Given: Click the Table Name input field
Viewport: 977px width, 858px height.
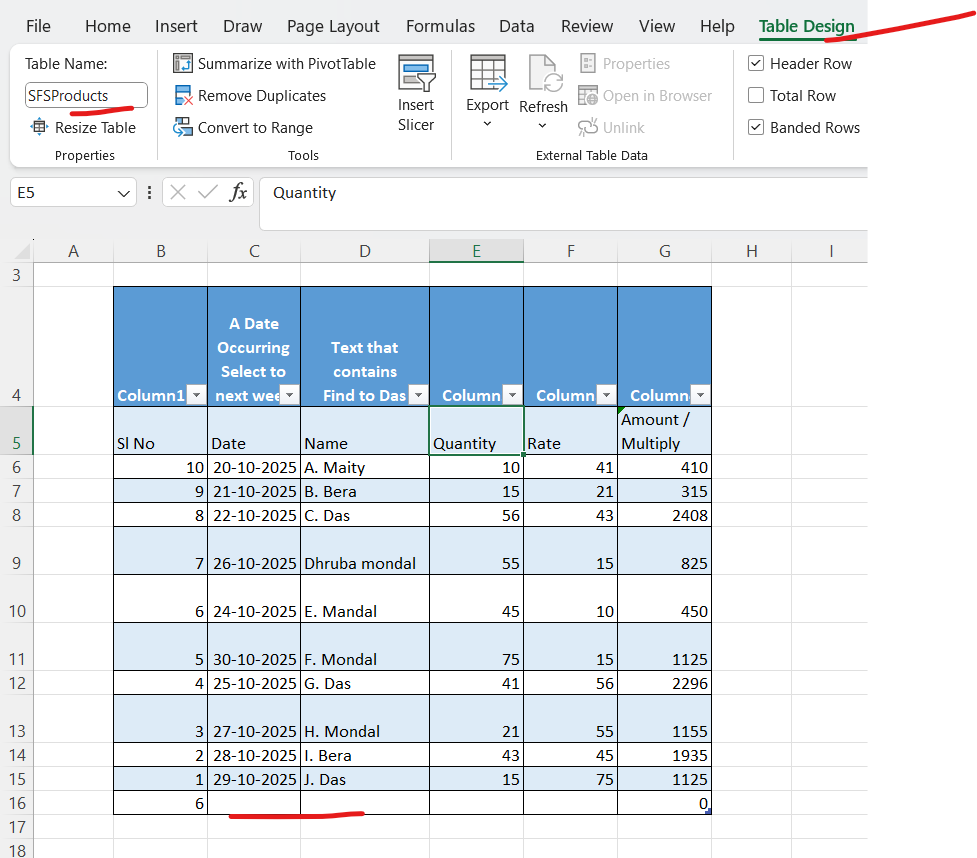Looking at the screenshot, I should point(86,96).
